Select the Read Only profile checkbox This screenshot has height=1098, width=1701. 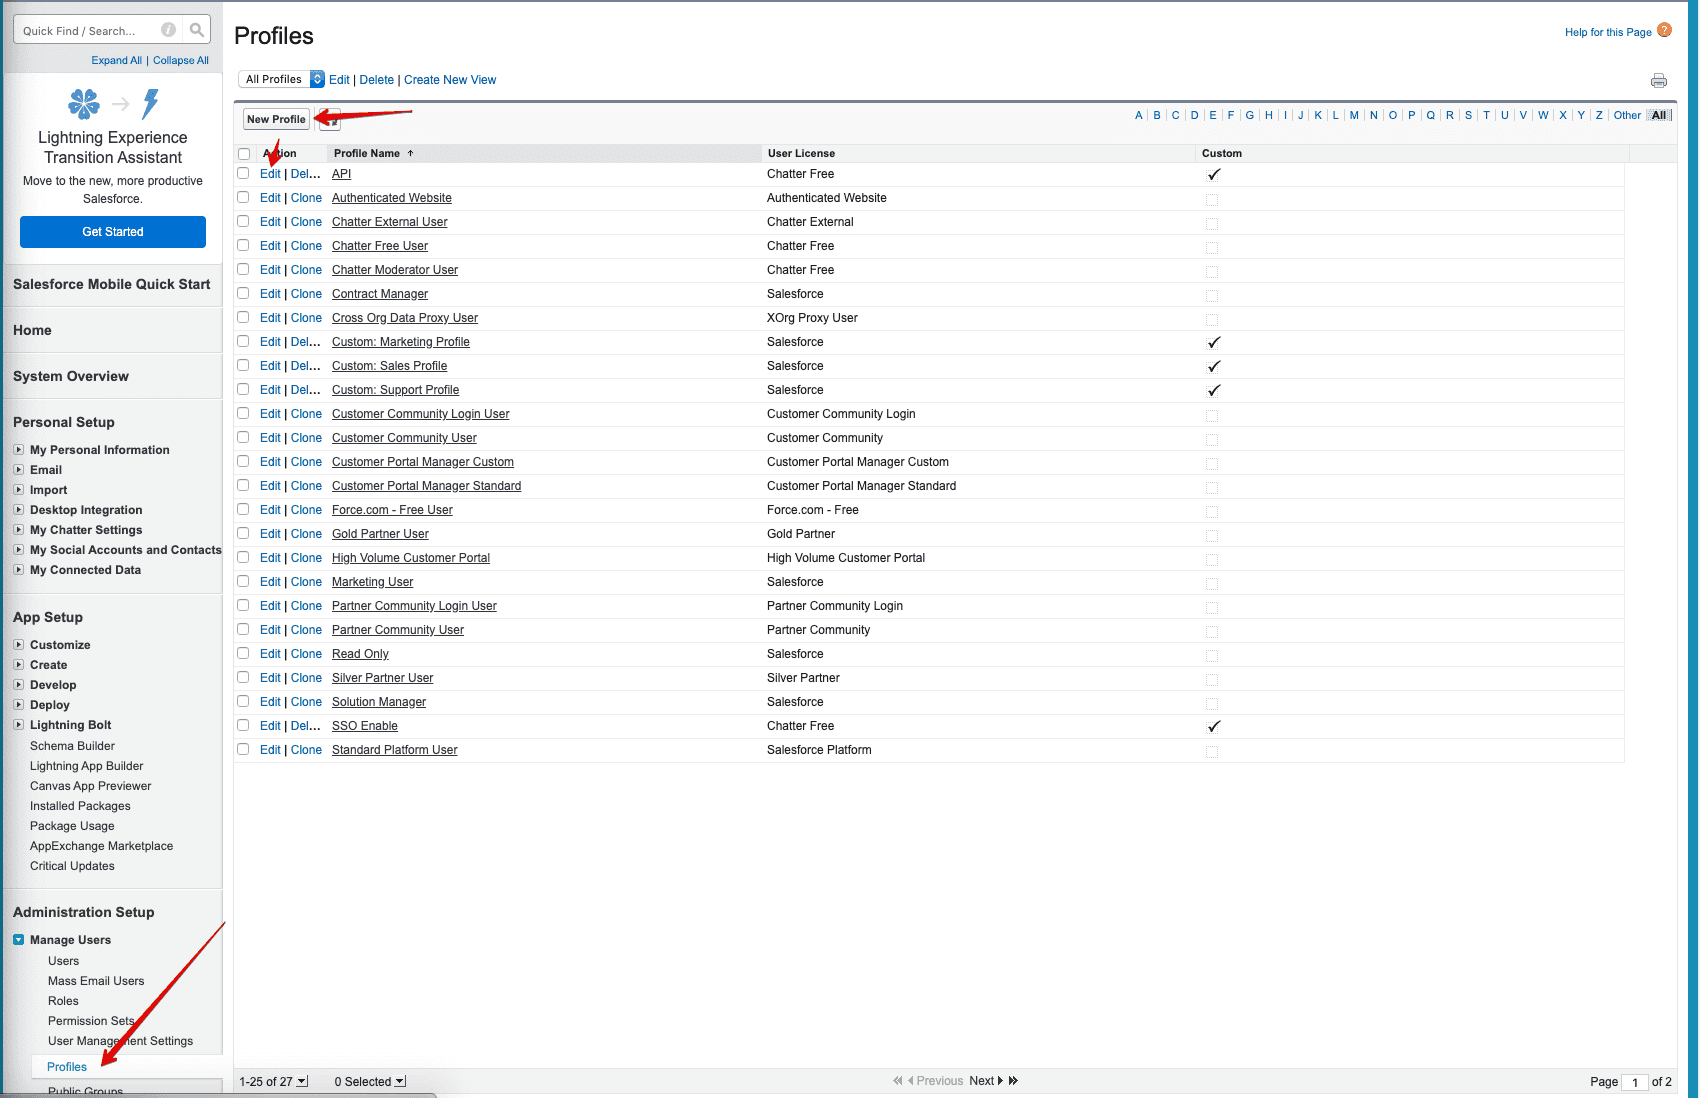pyautogui.click(x=243, y=654)
